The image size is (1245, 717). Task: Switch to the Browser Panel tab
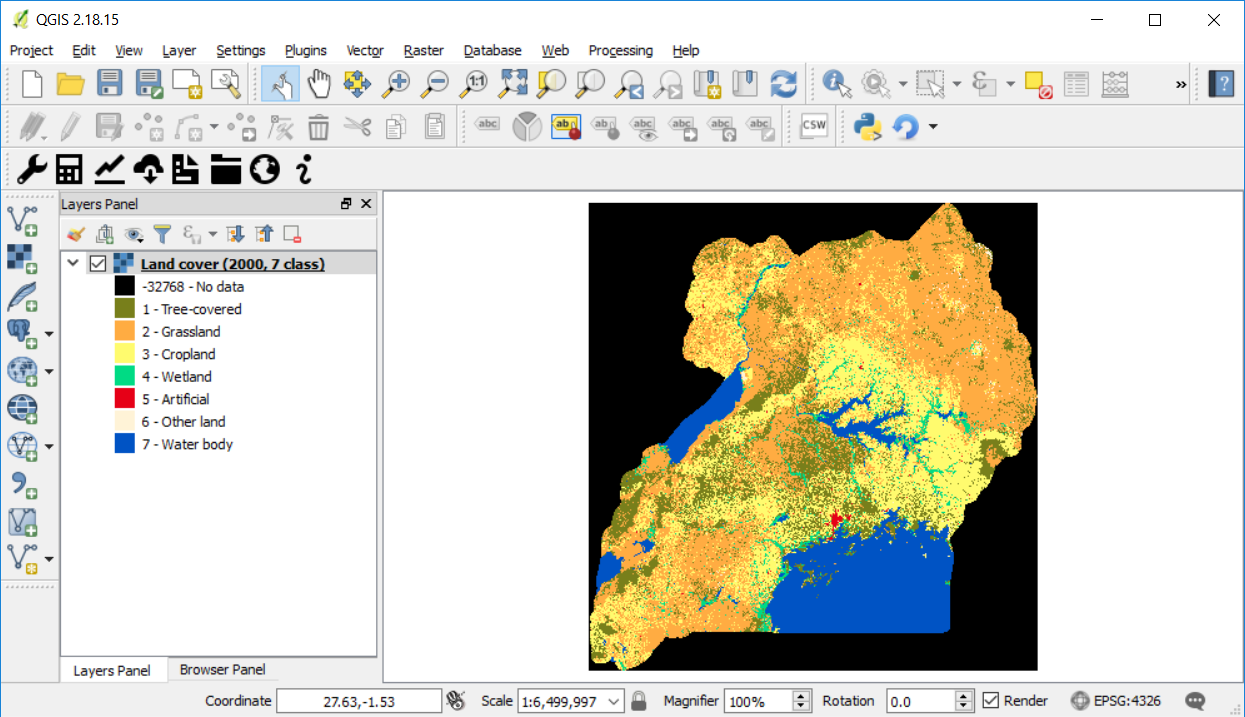tap(222, 670)
